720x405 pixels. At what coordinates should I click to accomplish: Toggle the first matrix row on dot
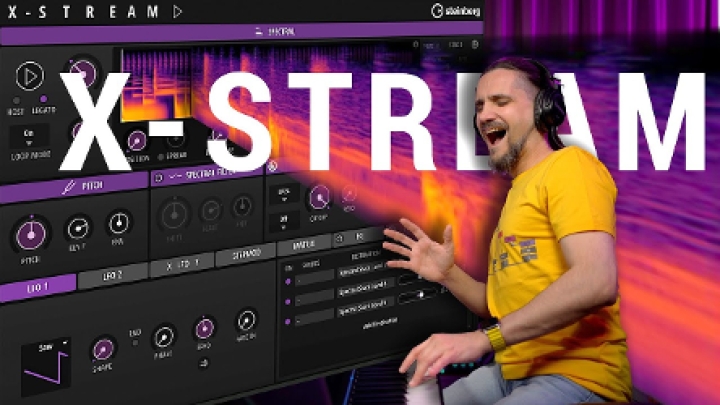tap(288, 282)
